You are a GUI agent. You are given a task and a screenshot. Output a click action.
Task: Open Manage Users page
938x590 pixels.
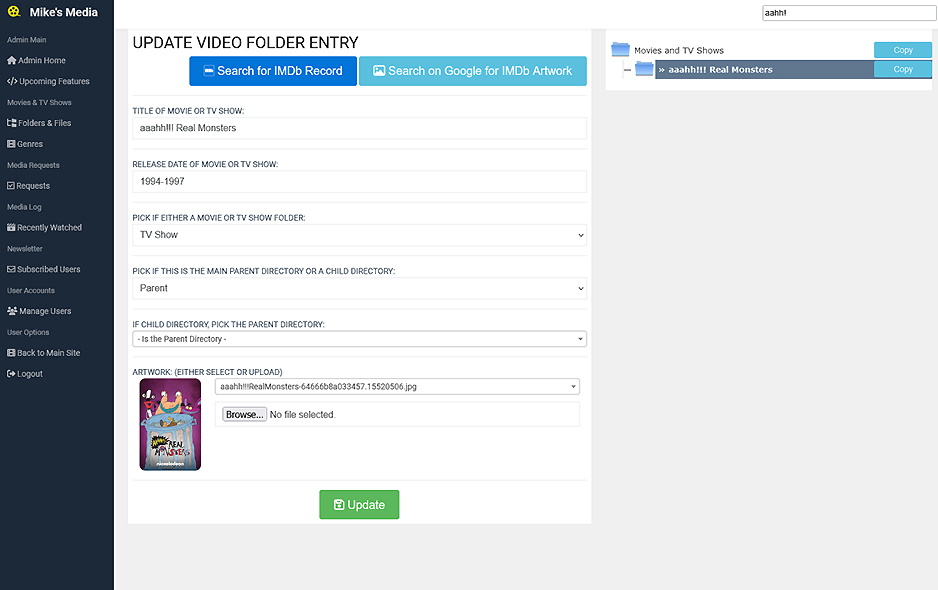[44, 311]
